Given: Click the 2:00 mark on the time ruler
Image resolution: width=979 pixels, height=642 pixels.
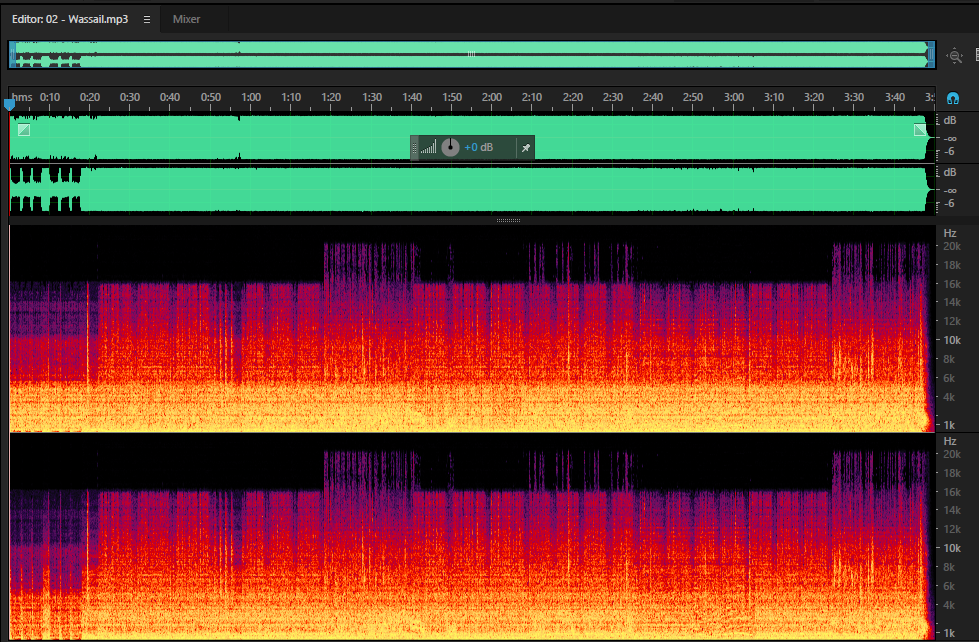Looking at the screenshot, I should (492, 97).
